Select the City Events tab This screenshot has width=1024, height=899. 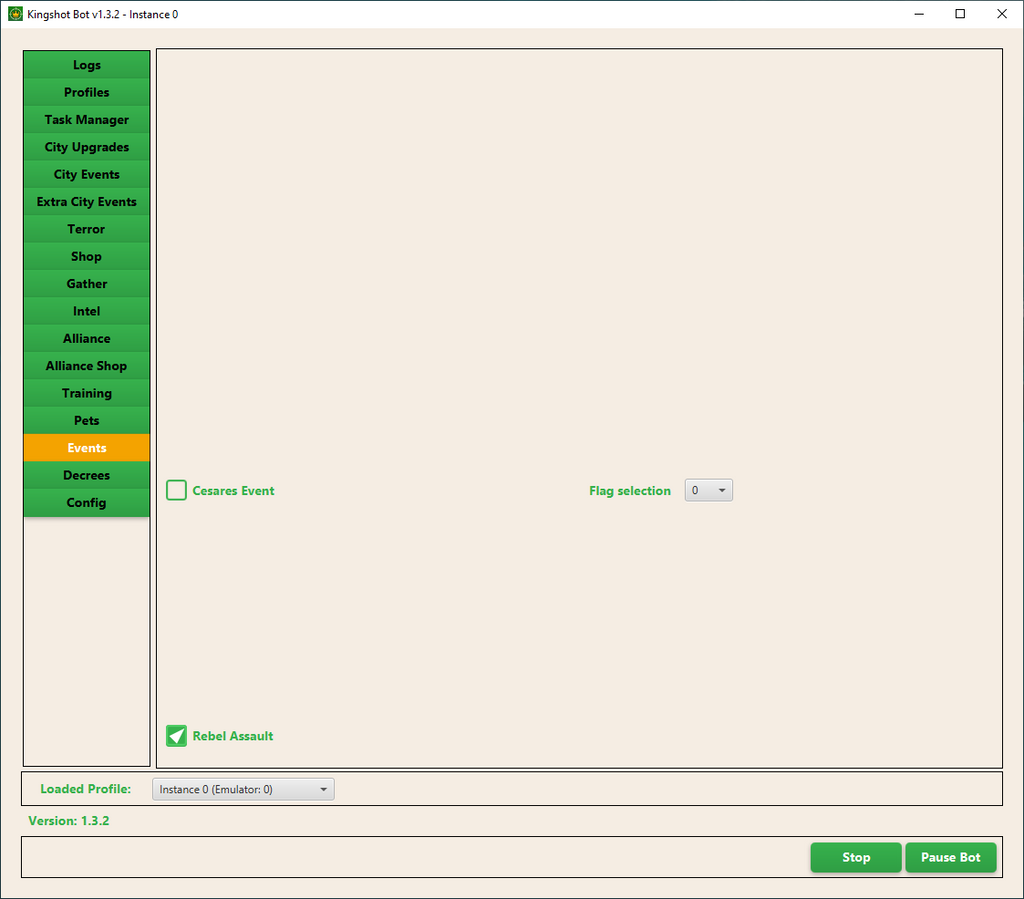pos(87,174)
